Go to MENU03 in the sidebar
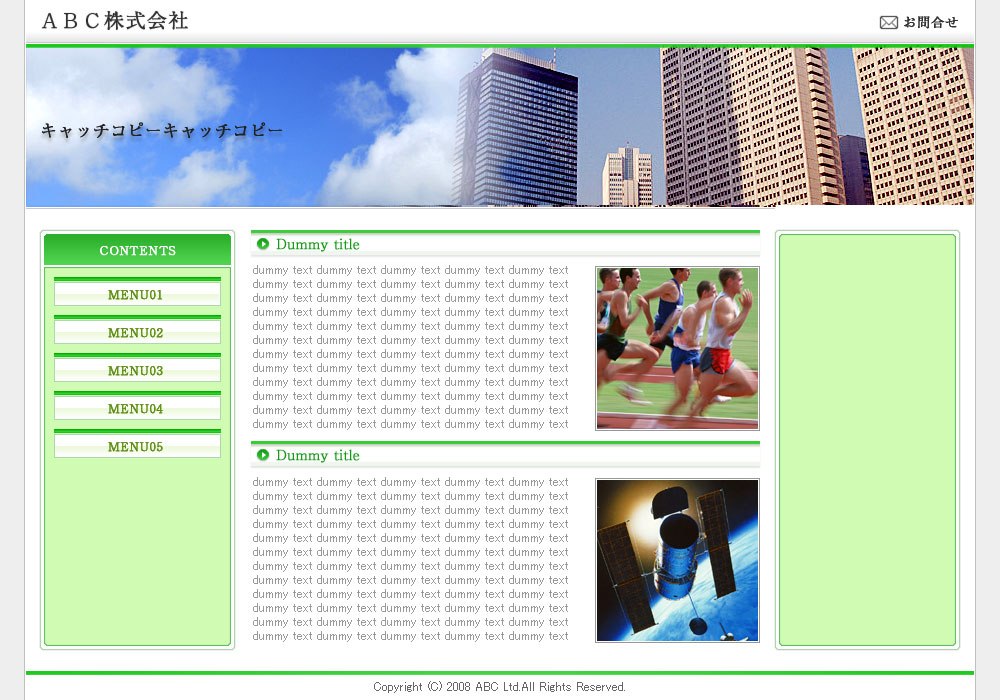The height and width of the screenshot is (700, 1000). coord(136,370)
